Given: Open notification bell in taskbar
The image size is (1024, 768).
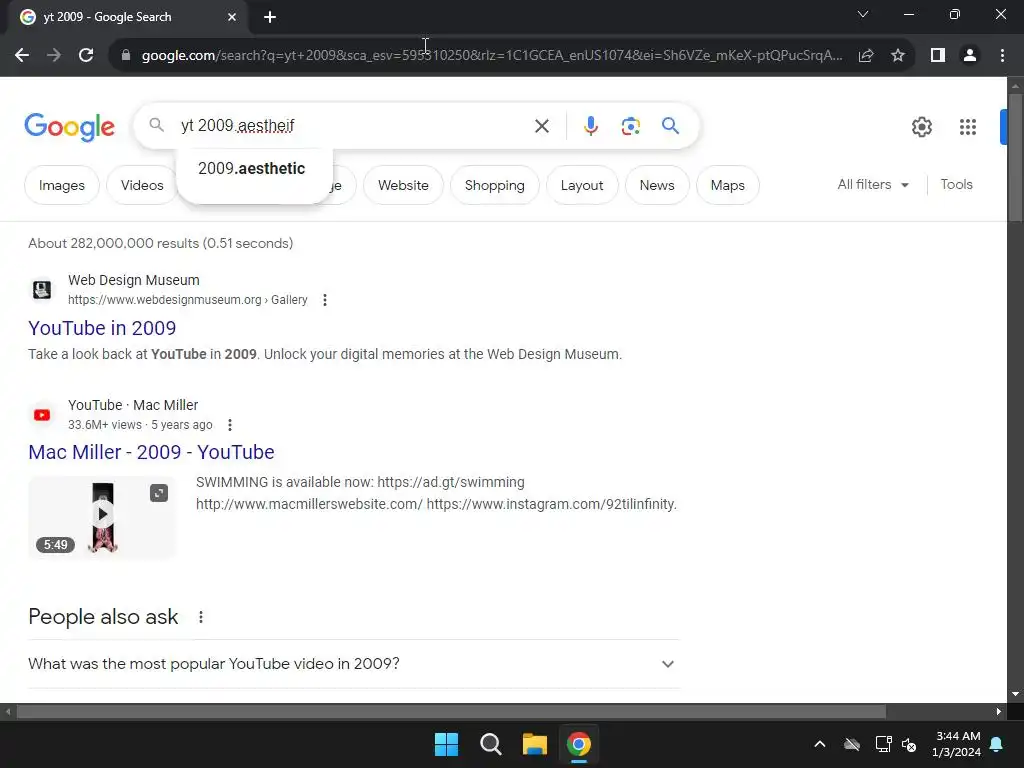Looking at the screenshot, I should pos(997,744).
